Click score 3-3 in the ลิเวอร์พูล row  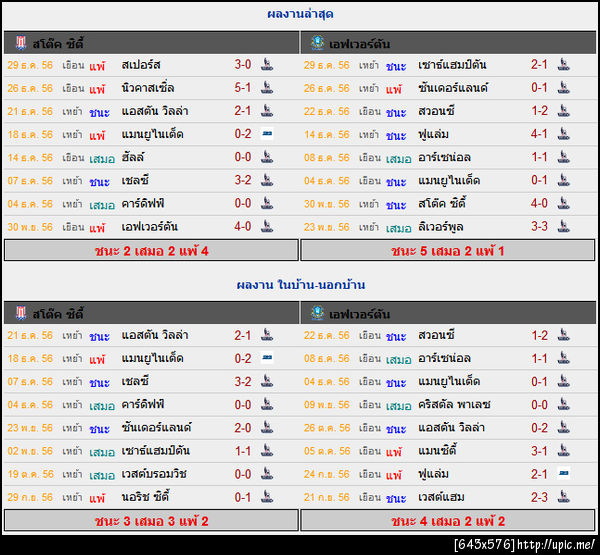(539, 226)
